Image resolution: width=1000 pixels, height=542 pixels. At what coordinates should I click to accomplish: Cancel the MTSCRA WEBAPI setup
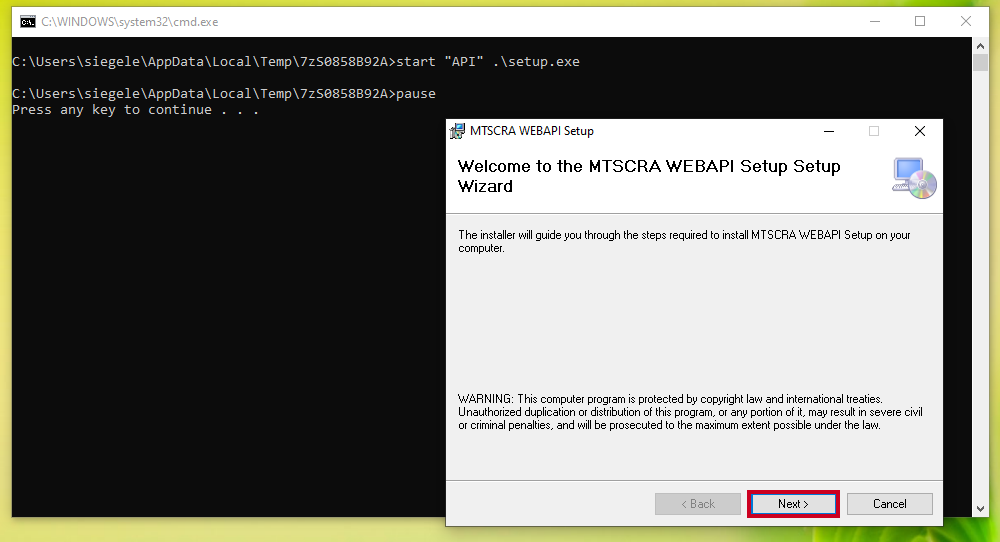pos(890,504)
